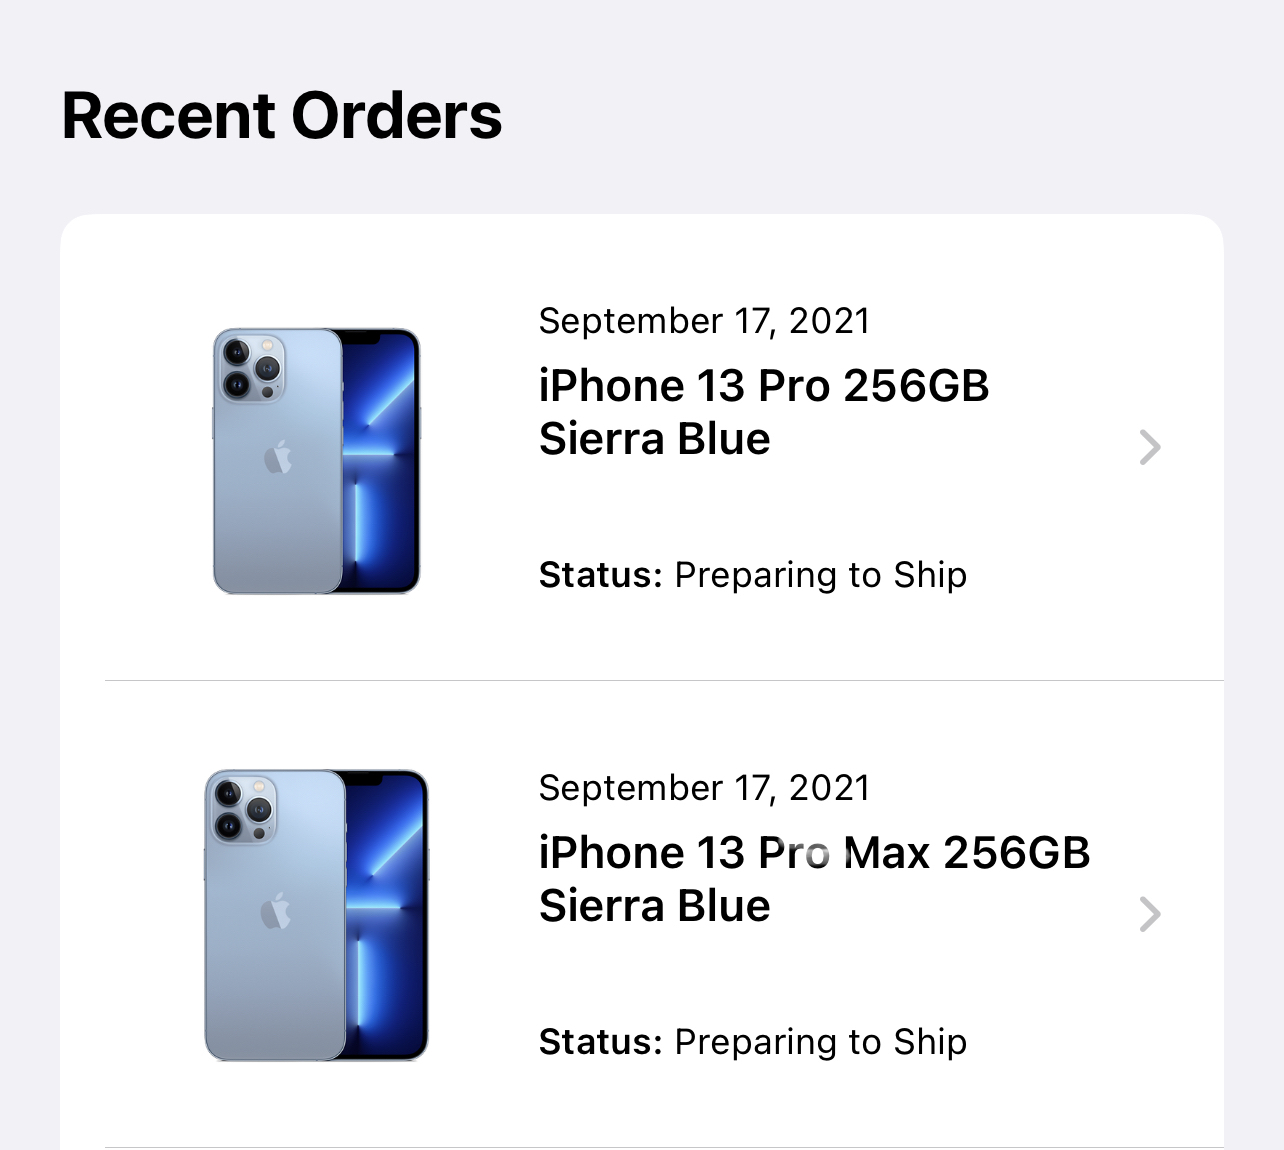Tap the Apple logo on iPhone 13 Pro Max image
The width and height of the screenshot is (1284, 1150).
(275, 911)
